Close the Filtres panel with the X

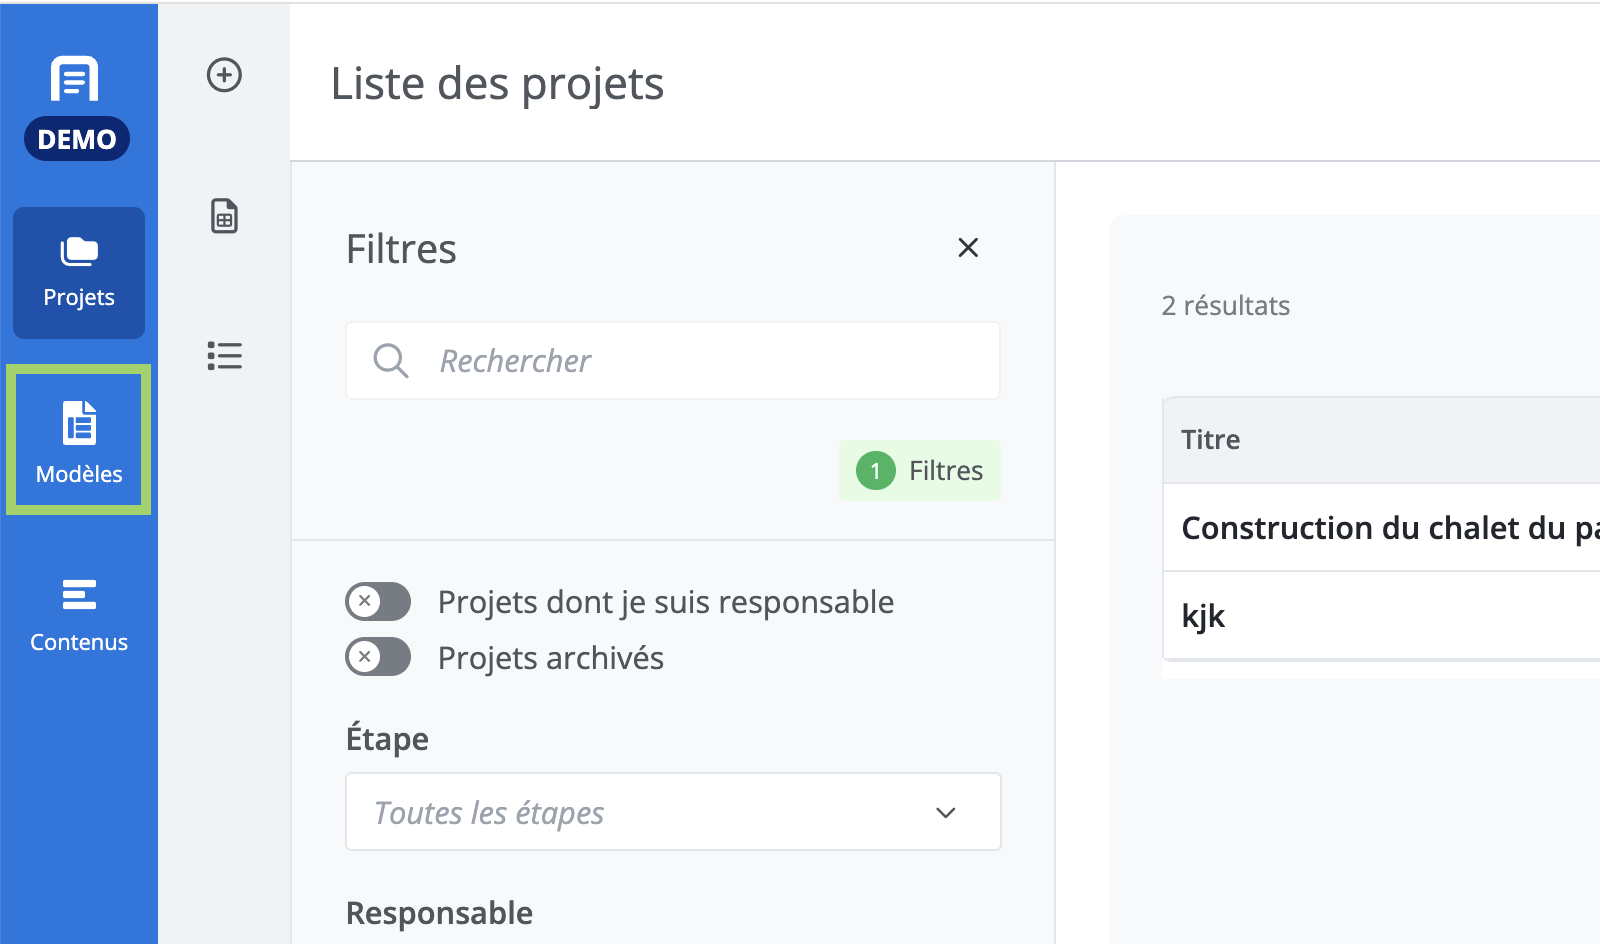point(968,247)
